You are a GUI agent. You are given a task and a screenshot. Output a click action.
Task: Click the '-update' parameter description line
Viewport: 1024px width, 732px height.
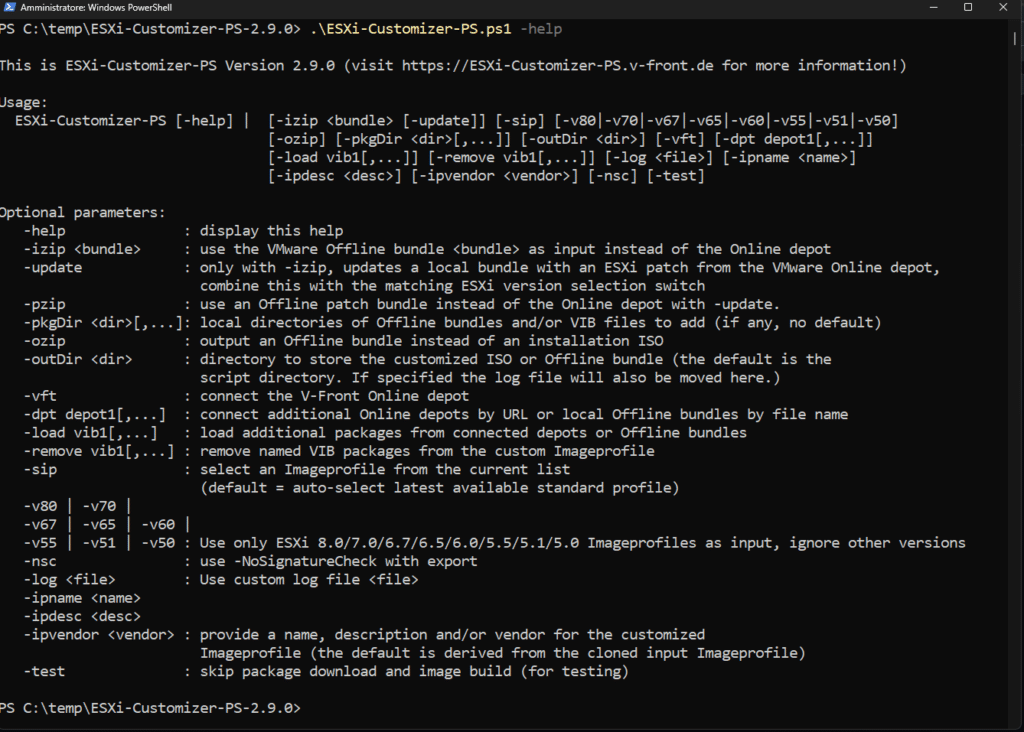click(569, 267)
